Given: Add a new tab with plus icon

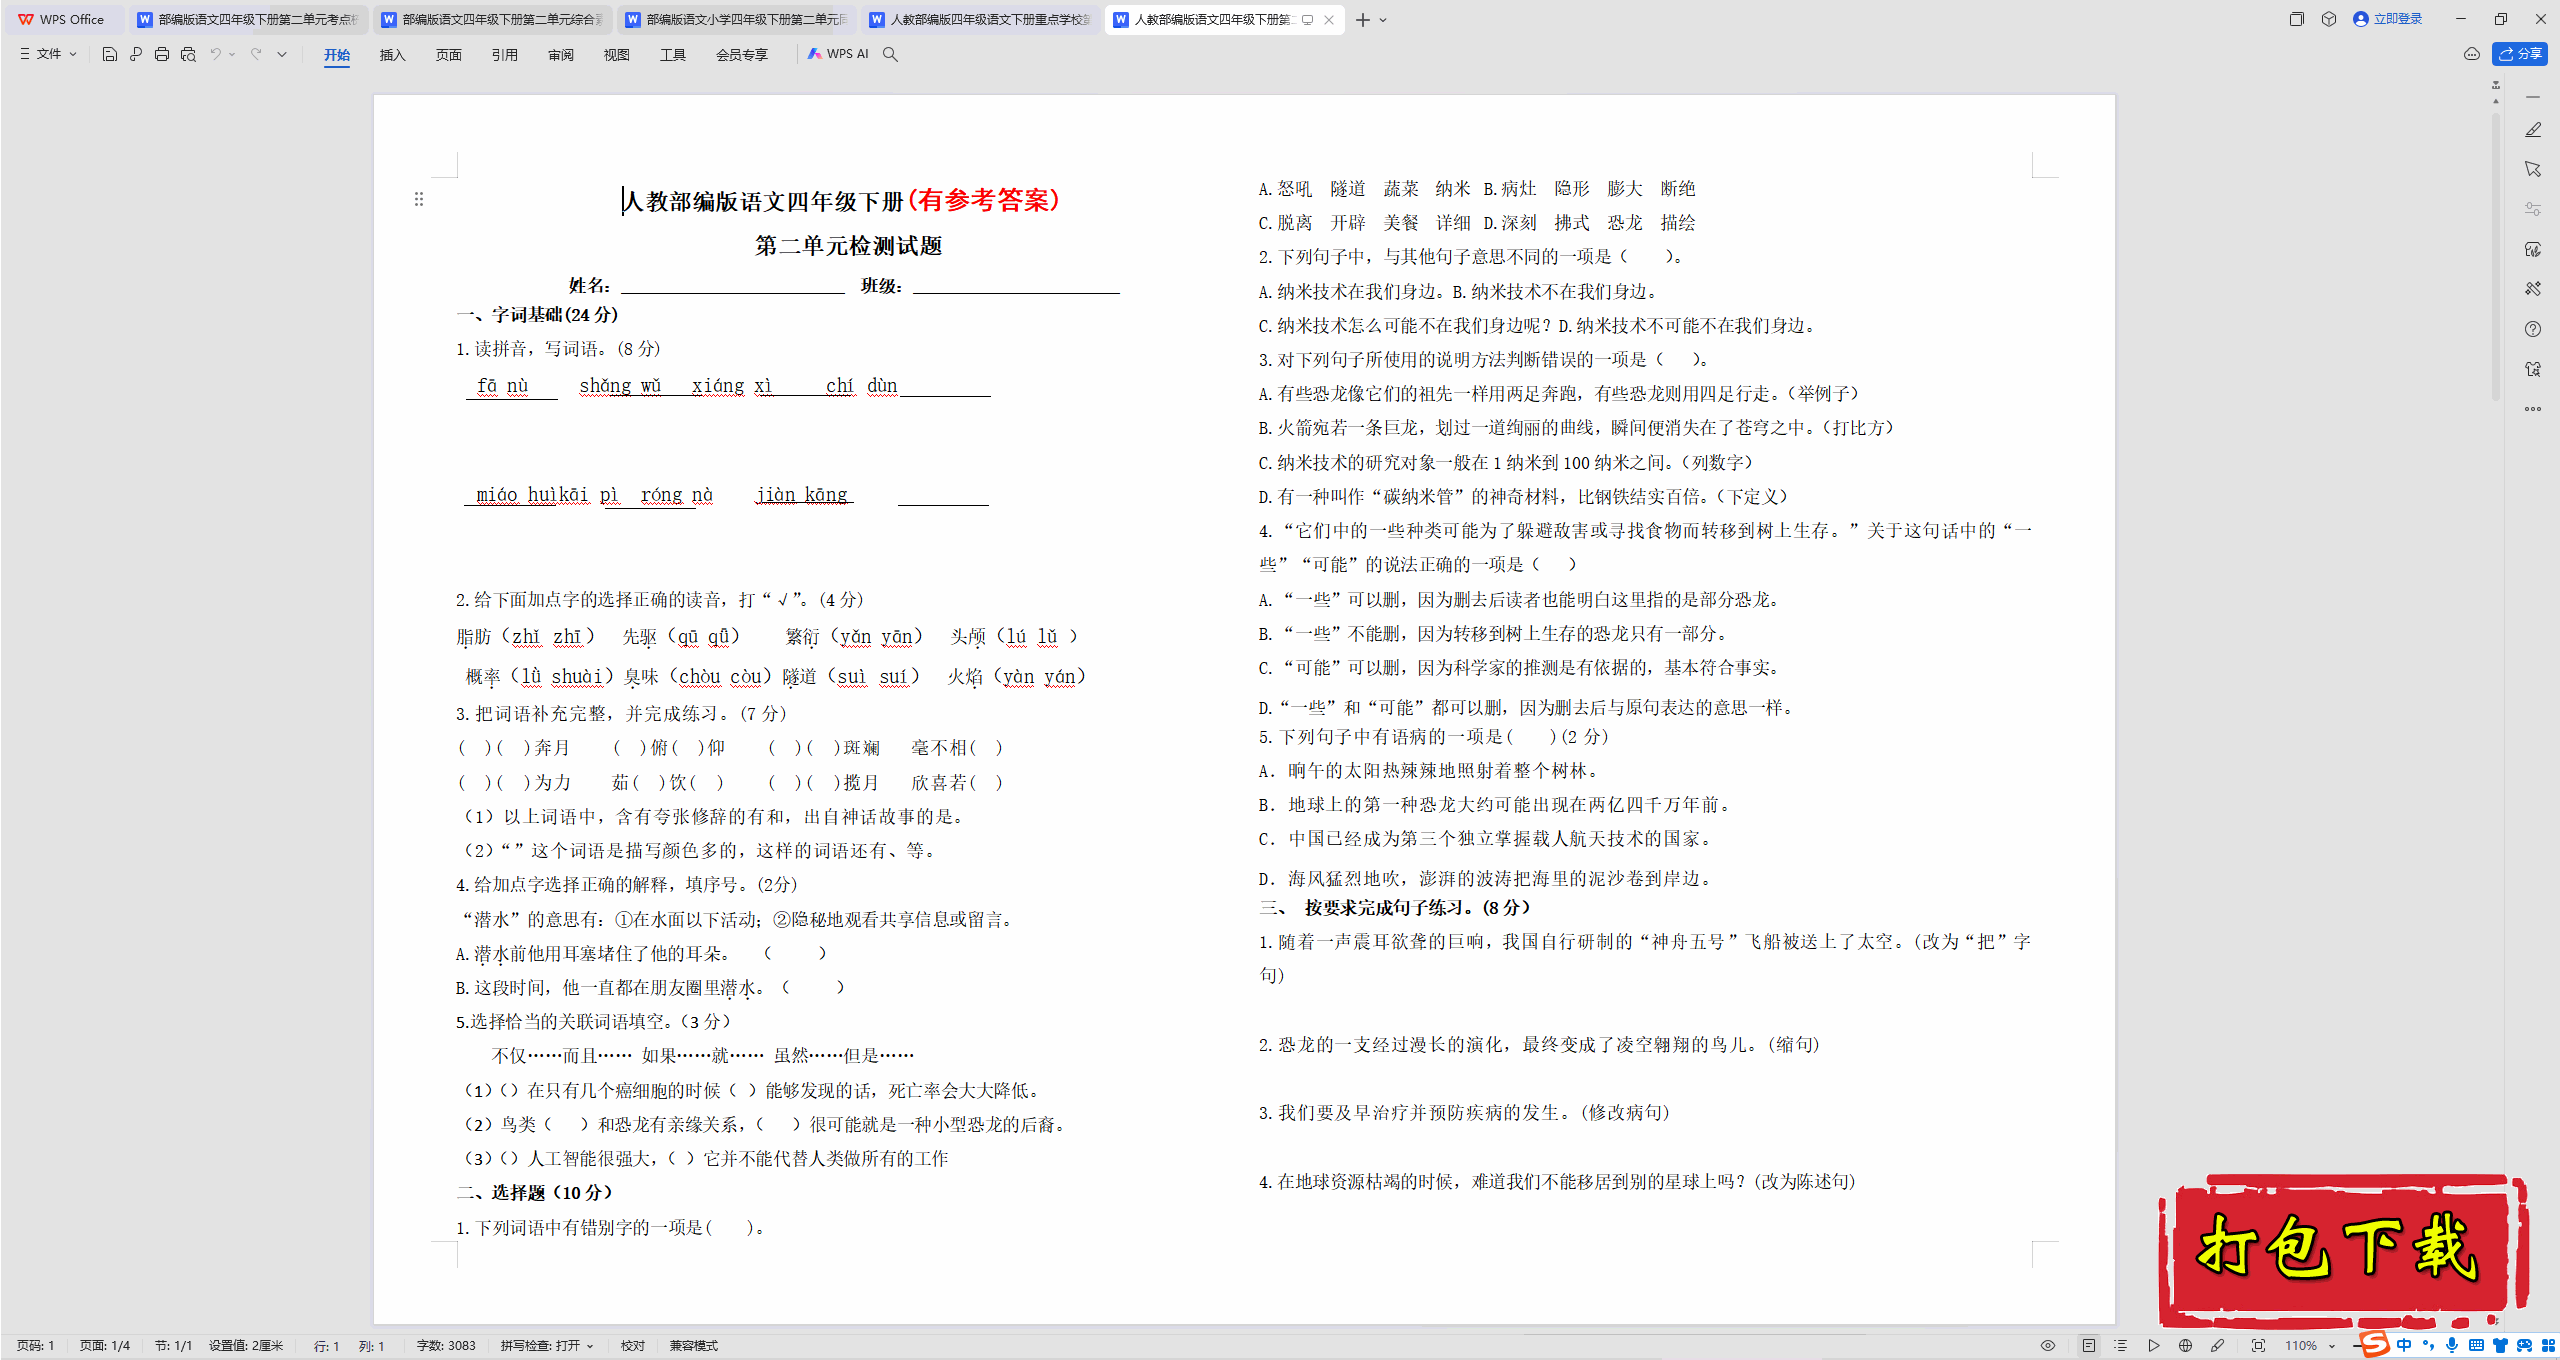Looking at the screenshot, I should click(1363, 19).
